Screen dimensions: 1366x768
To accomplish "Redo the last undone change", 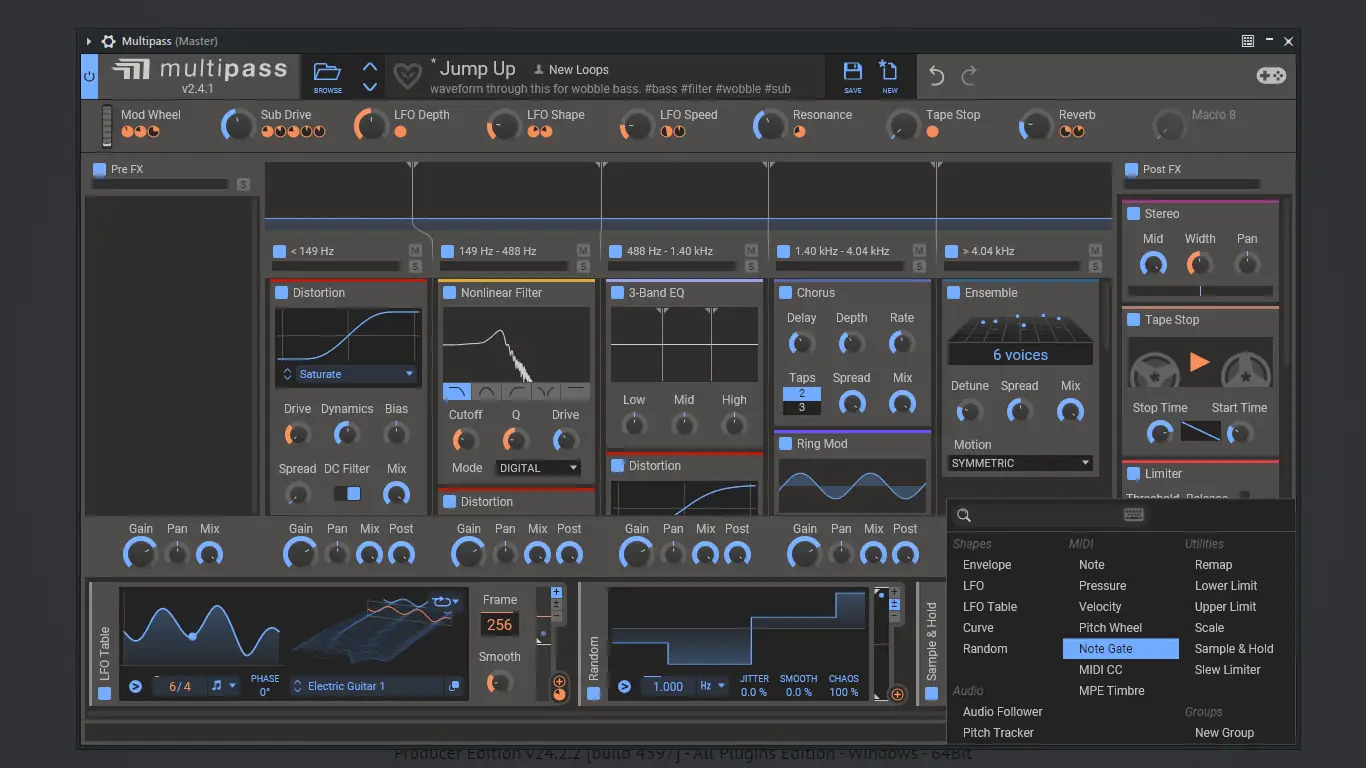I will 969,75.
